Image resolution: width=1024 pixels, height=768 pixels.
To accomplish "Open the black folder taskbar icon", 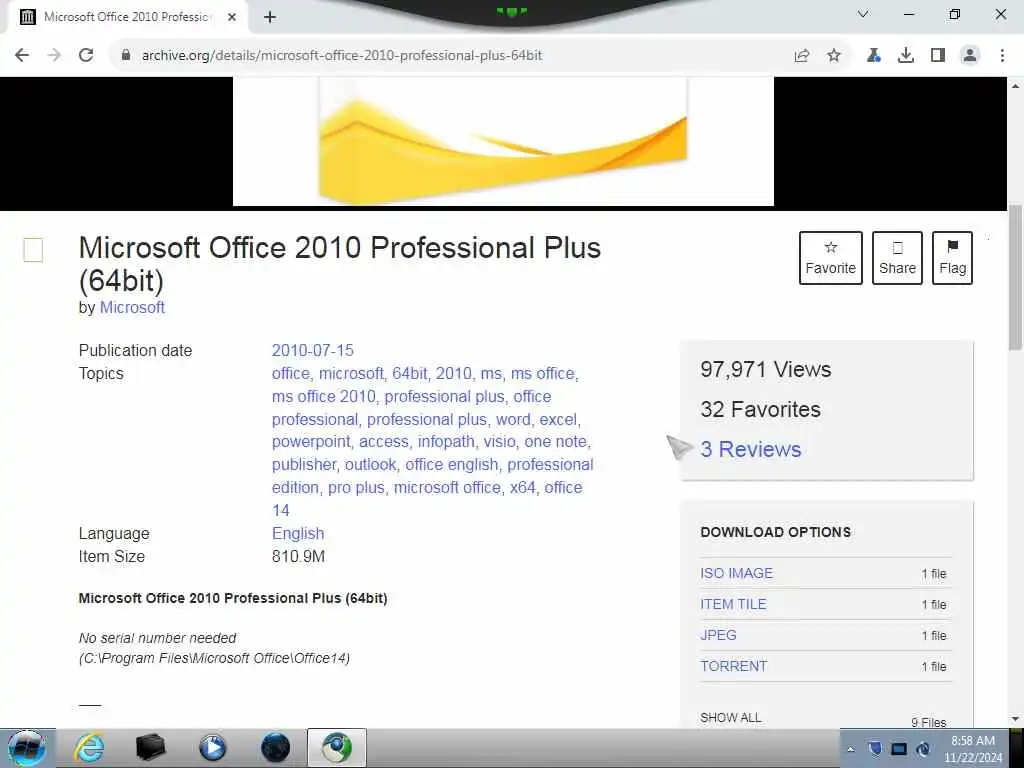I will (x=150, y=748).
